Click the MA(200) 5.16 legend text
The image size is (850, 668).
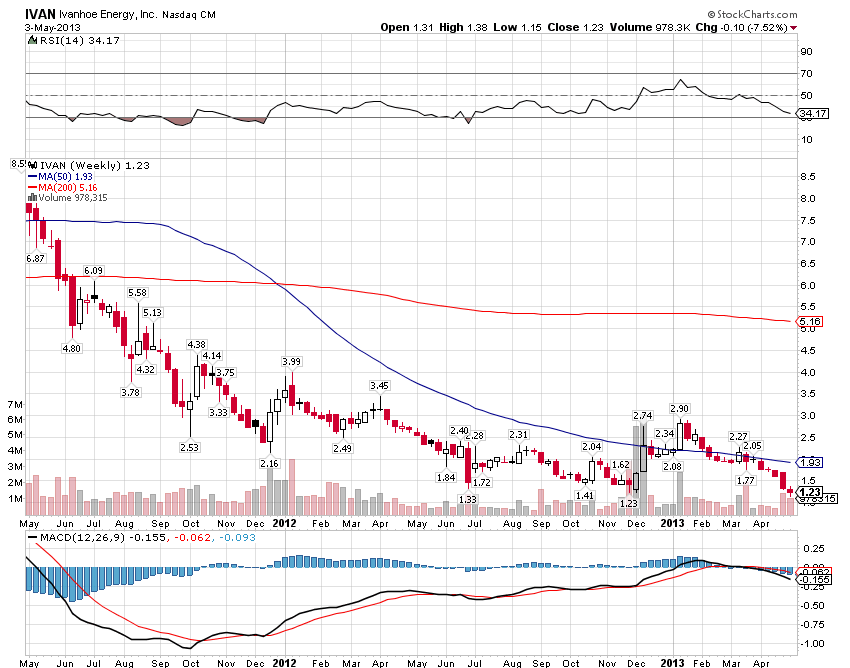tap(68, 188)
